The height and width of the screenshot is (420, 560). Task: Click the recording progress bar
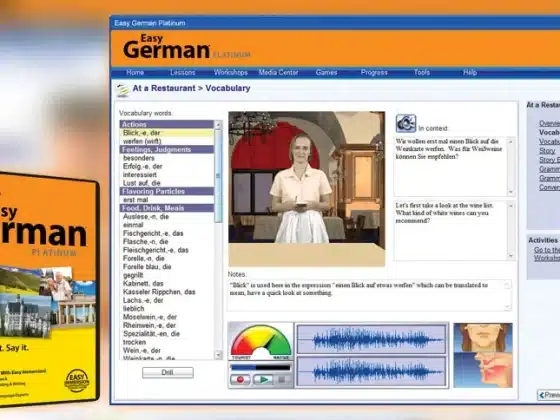pyautogui.click(x=261, y=367)
